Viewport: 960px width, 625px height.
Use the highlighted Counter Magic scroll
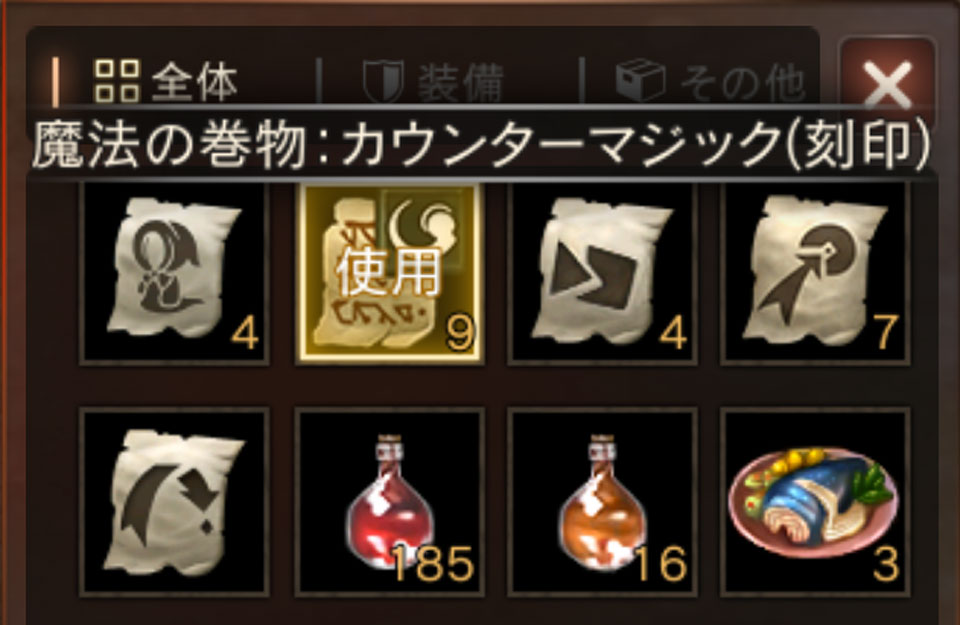[x=389, y=272]
